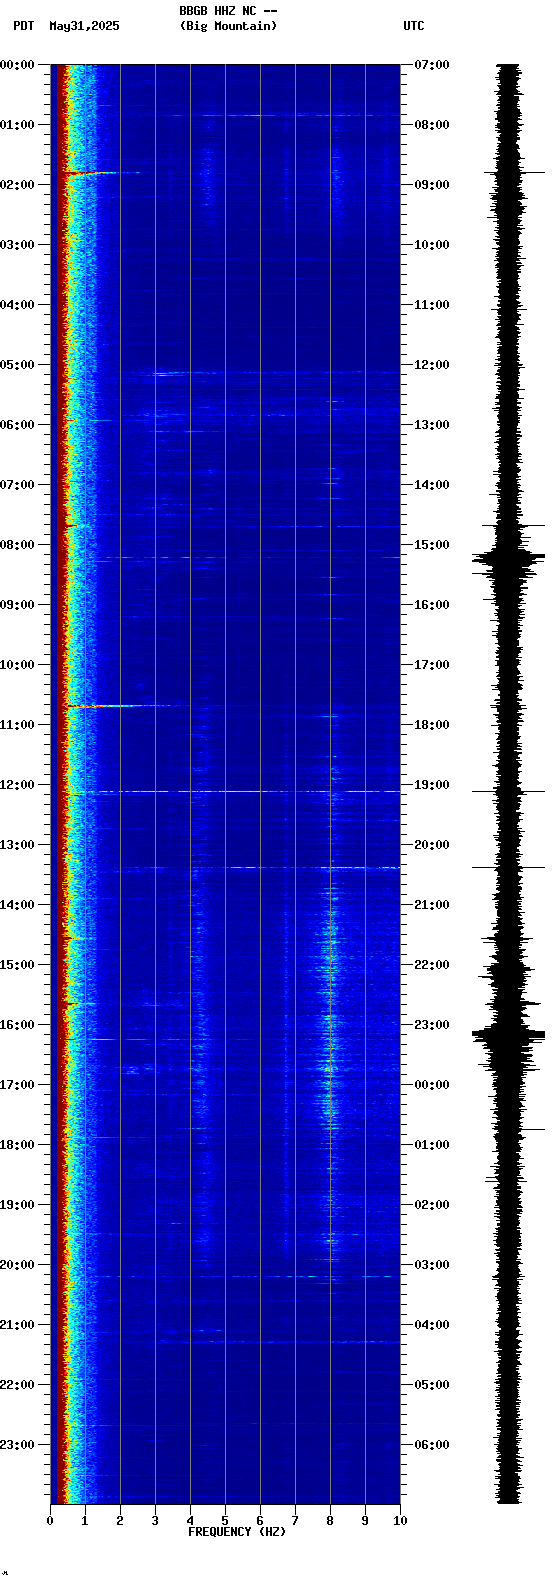
Task: Click the 15:00 PDT label on the left axis
Action: tap(17, 965)
